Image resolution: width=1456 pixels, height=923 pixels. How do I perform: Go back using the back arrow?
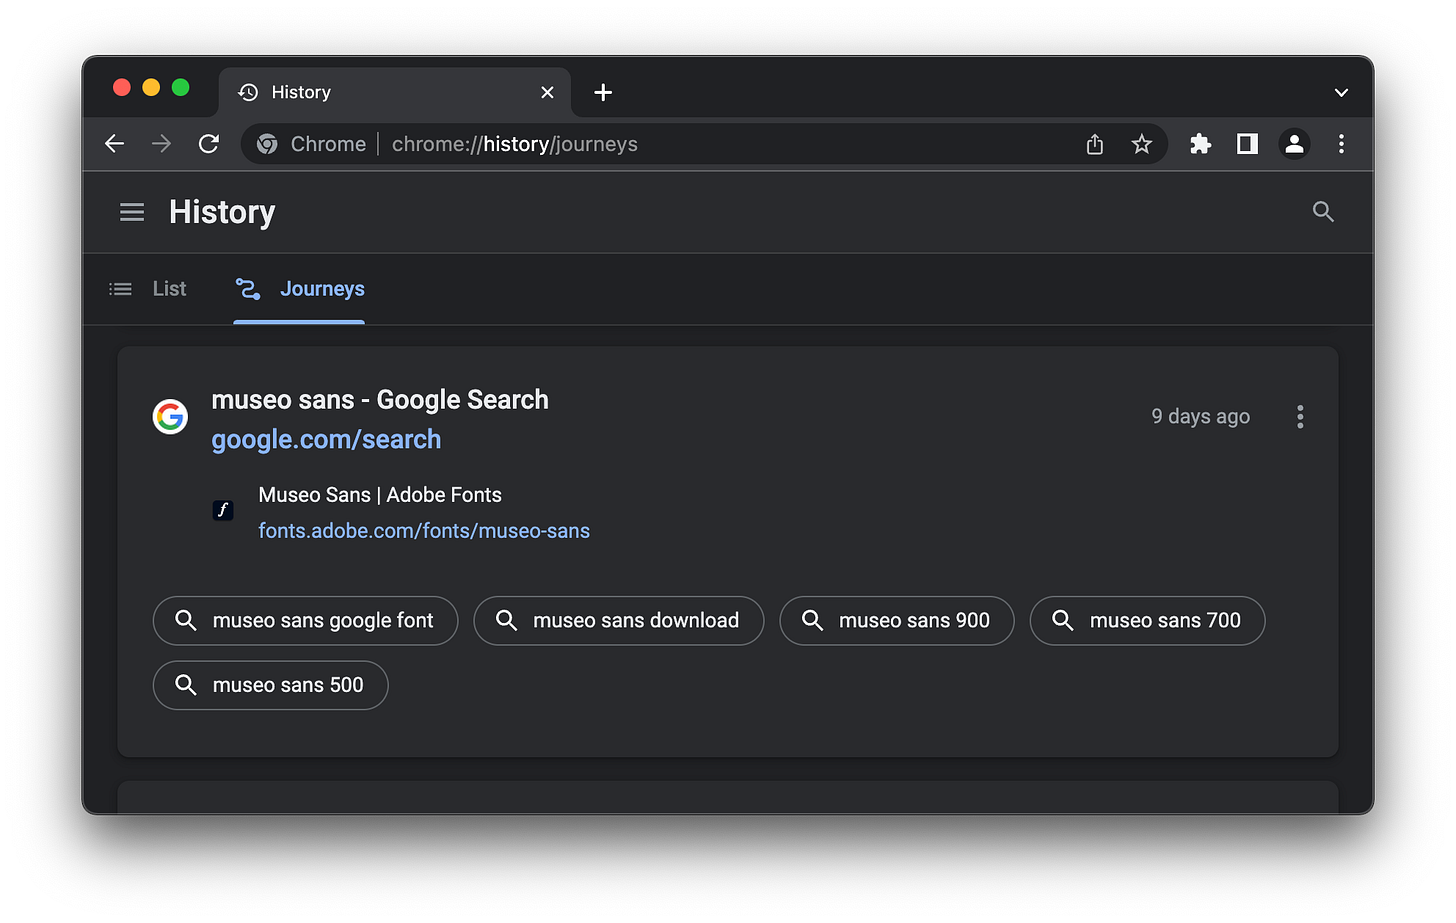[x=115, y=144]
